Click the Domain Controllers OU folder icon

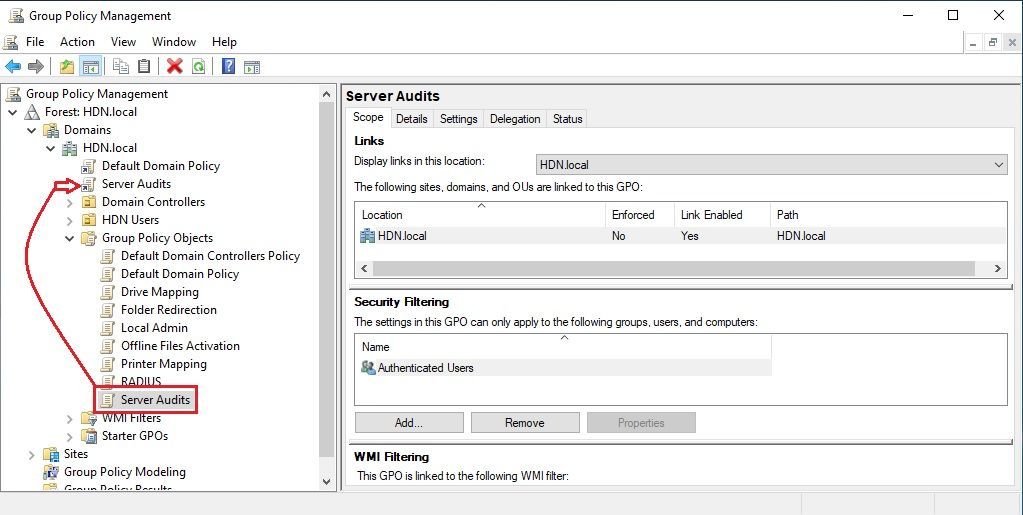(89, 202)
